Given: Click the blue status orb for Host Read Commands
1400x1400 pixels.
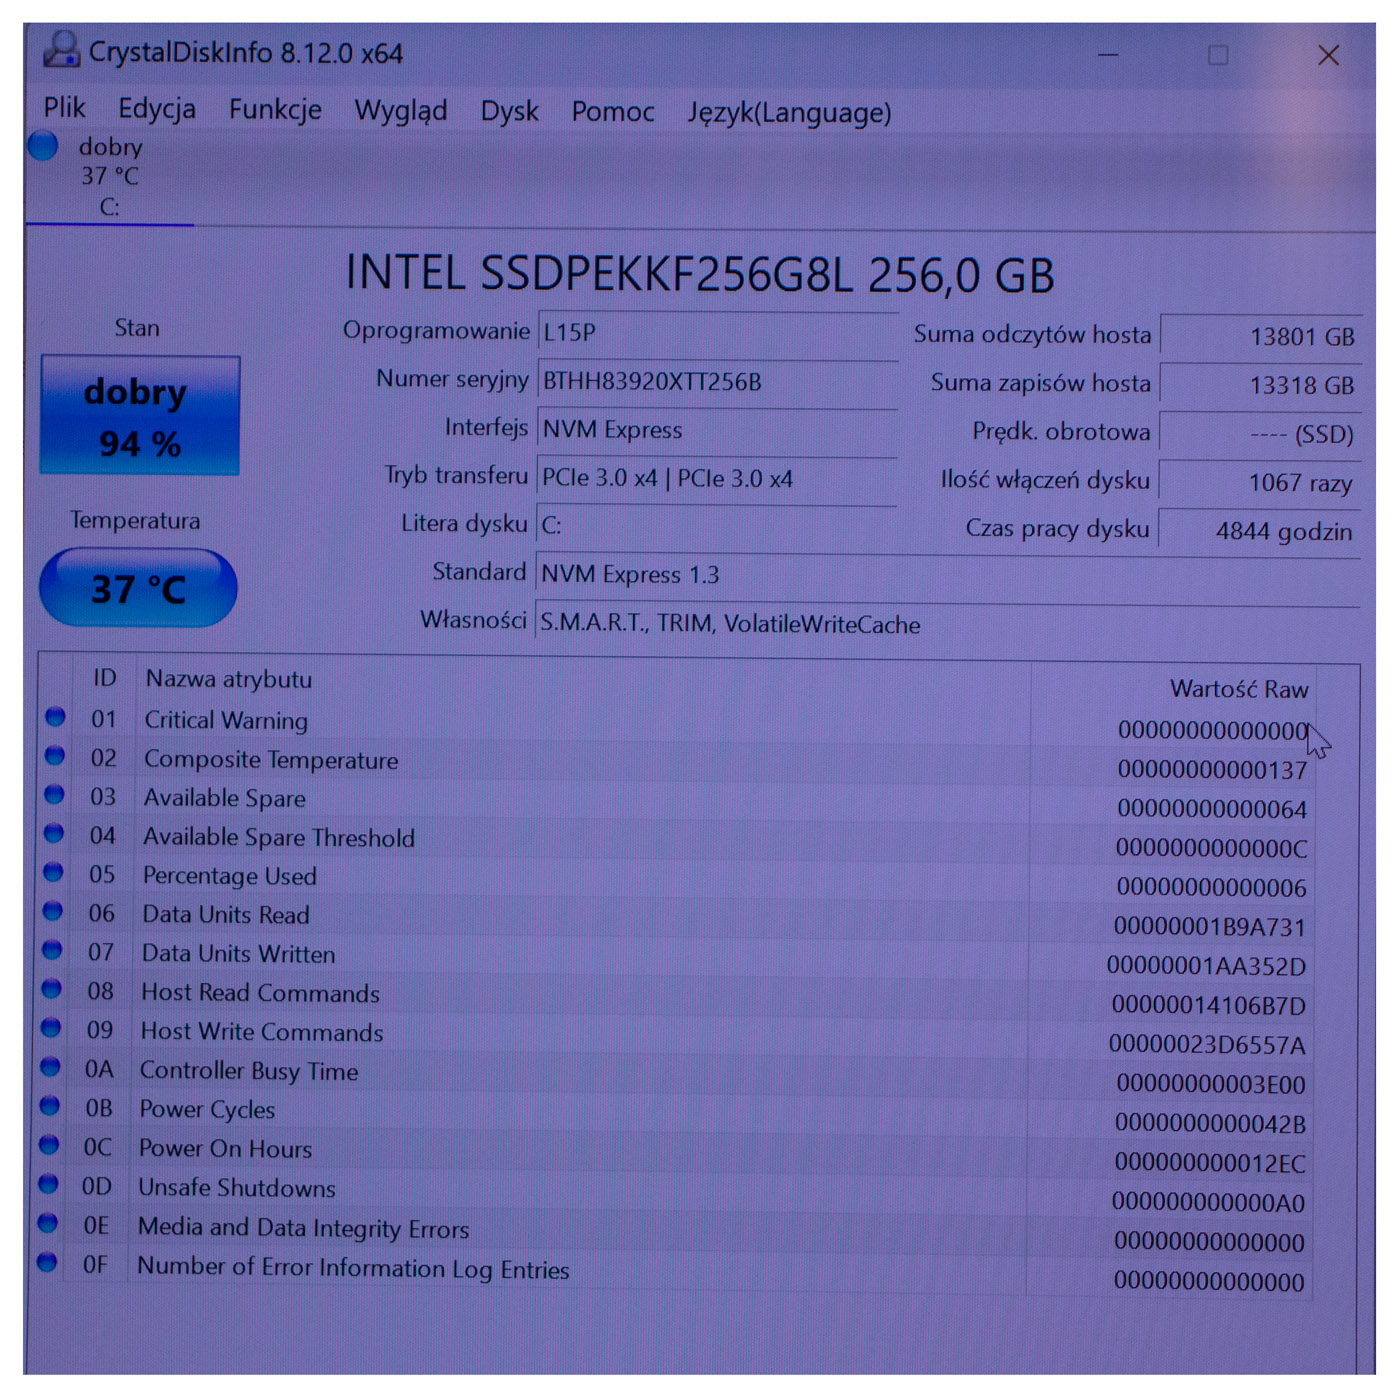Looking at the screenshot, I should pyautogui.click(x=52, y=989).
